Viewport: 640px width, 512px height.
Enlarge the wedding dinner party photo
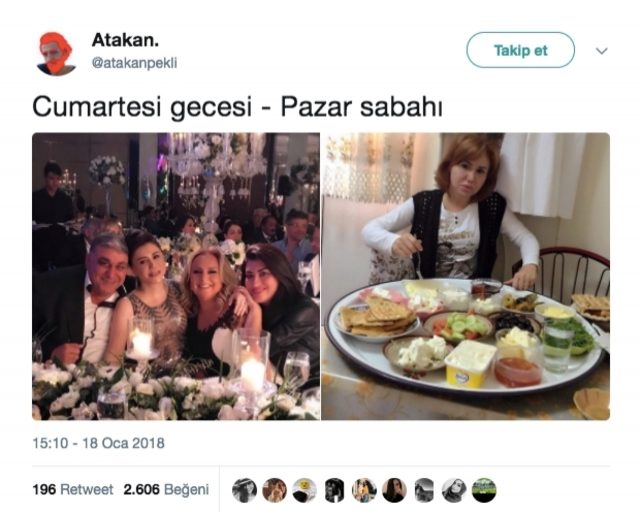tap(176, 276)
